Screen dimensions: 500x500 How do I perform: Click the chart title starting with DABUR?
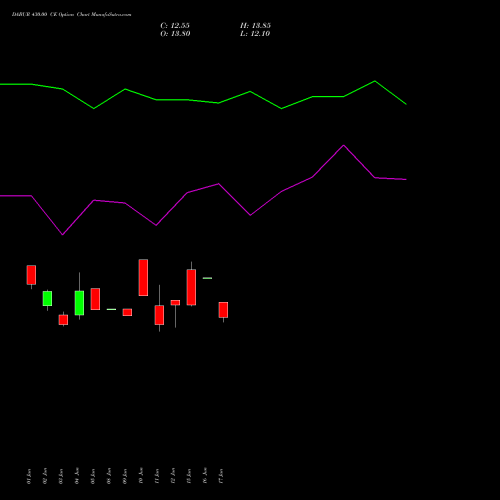click(71, 15)
